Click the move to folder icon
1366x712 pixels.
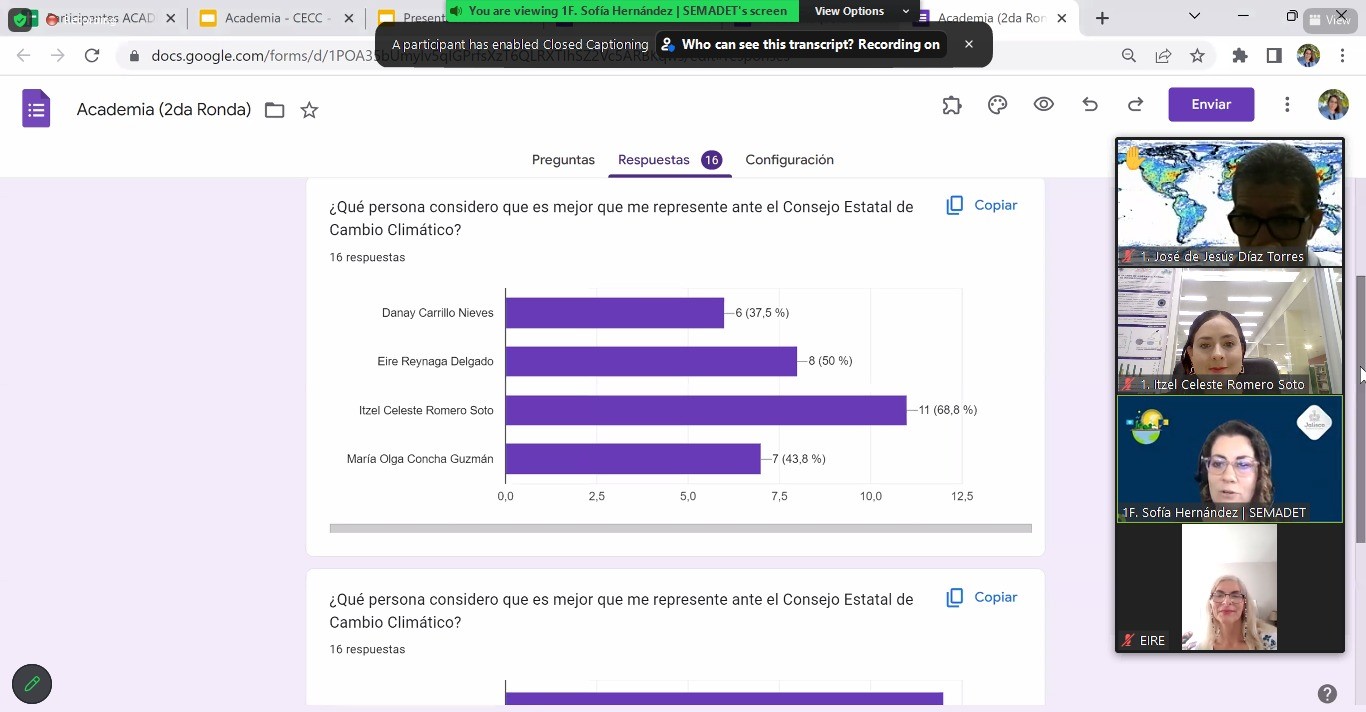(274, 110)
